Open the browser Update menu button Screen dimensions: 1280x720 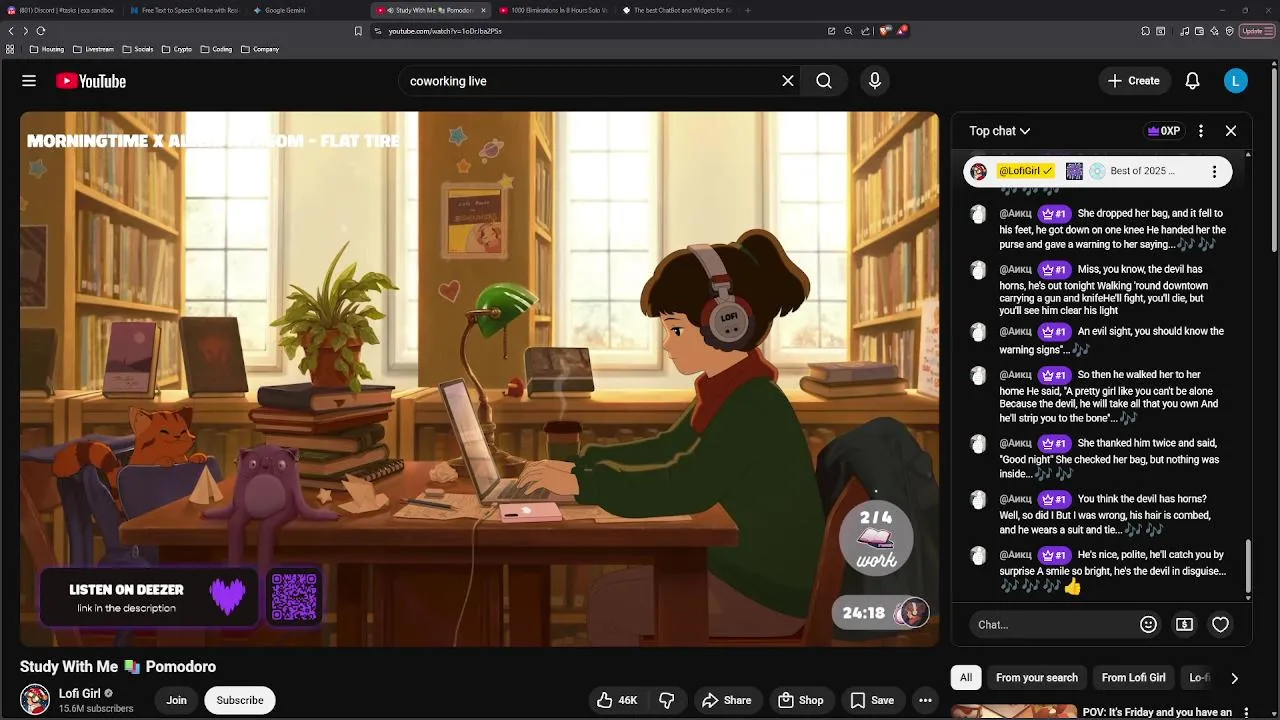(1256, 31)
